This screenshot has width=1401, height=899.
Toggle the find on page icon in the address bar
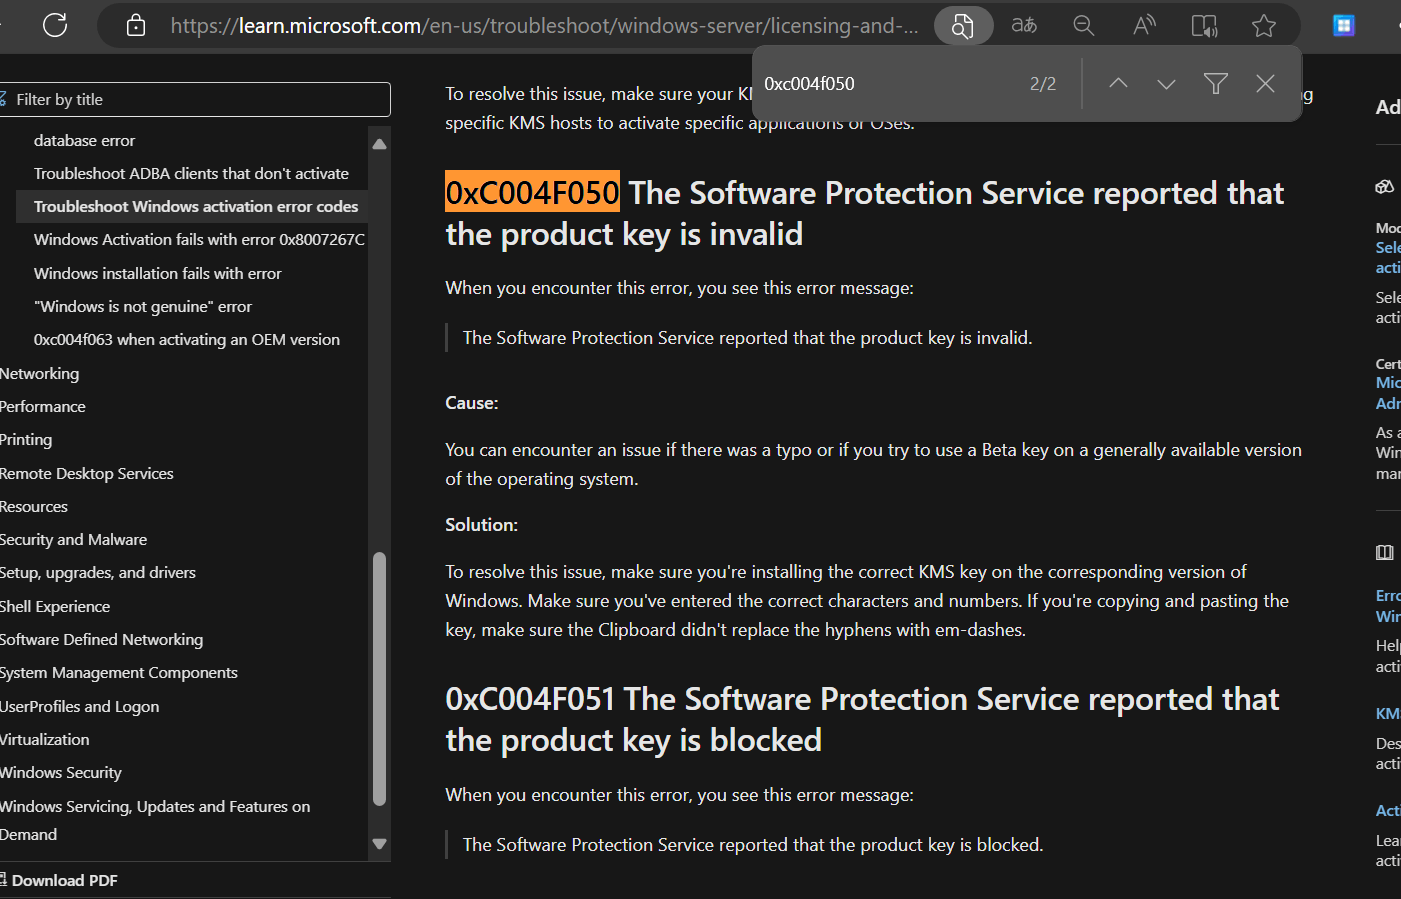point(963,26)
